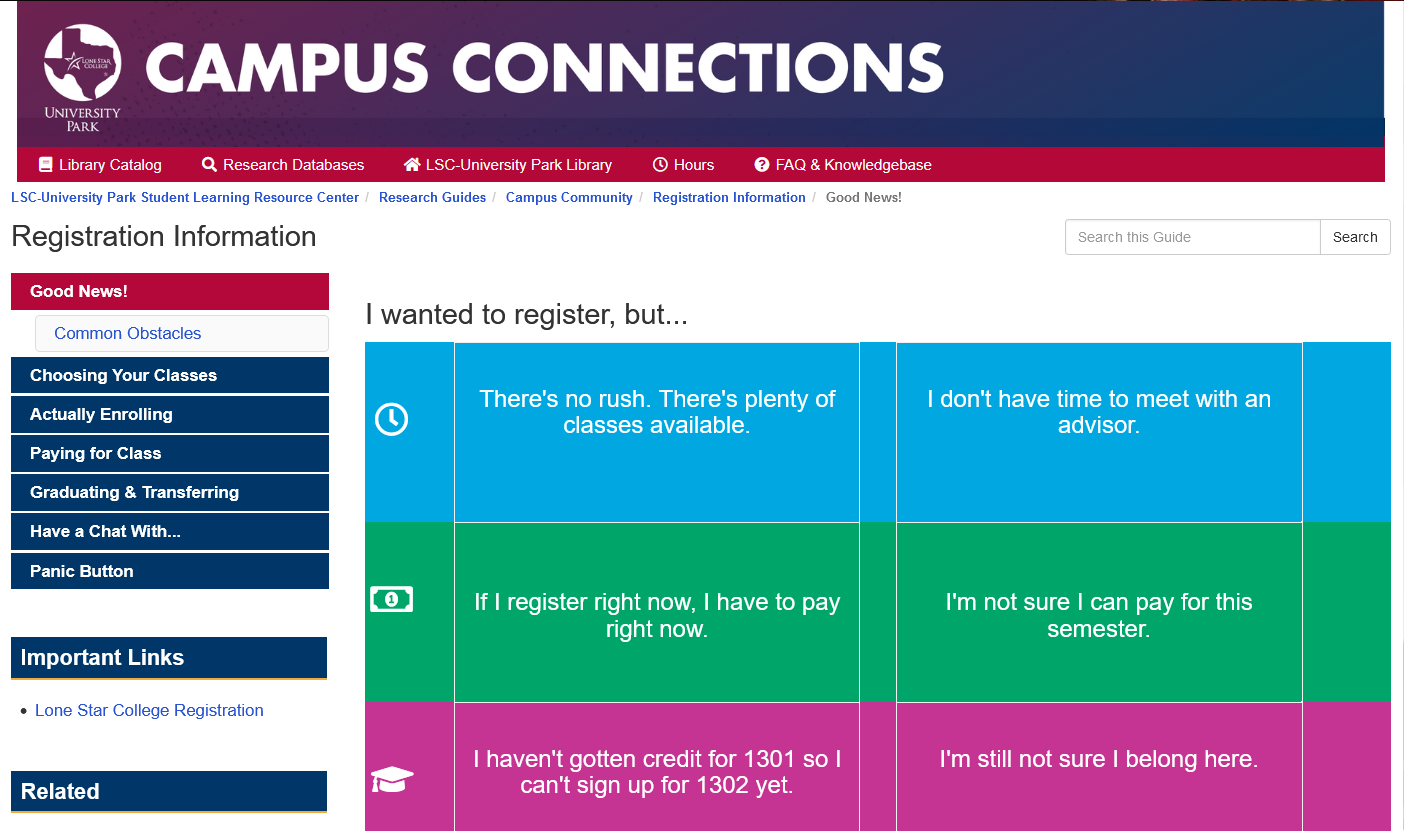Viewport: 1404px width, 831px height.
Task: Select the "I don't have time to meet with an advisor" tile
Action: point(1099,432)
